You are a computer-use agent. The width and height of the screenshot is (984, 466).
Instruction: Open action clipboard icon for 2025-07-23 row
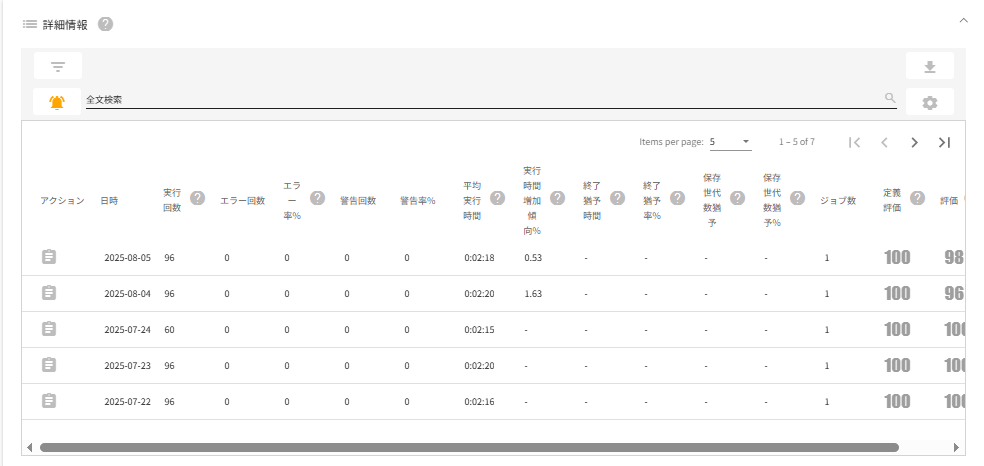coord(49,364)
